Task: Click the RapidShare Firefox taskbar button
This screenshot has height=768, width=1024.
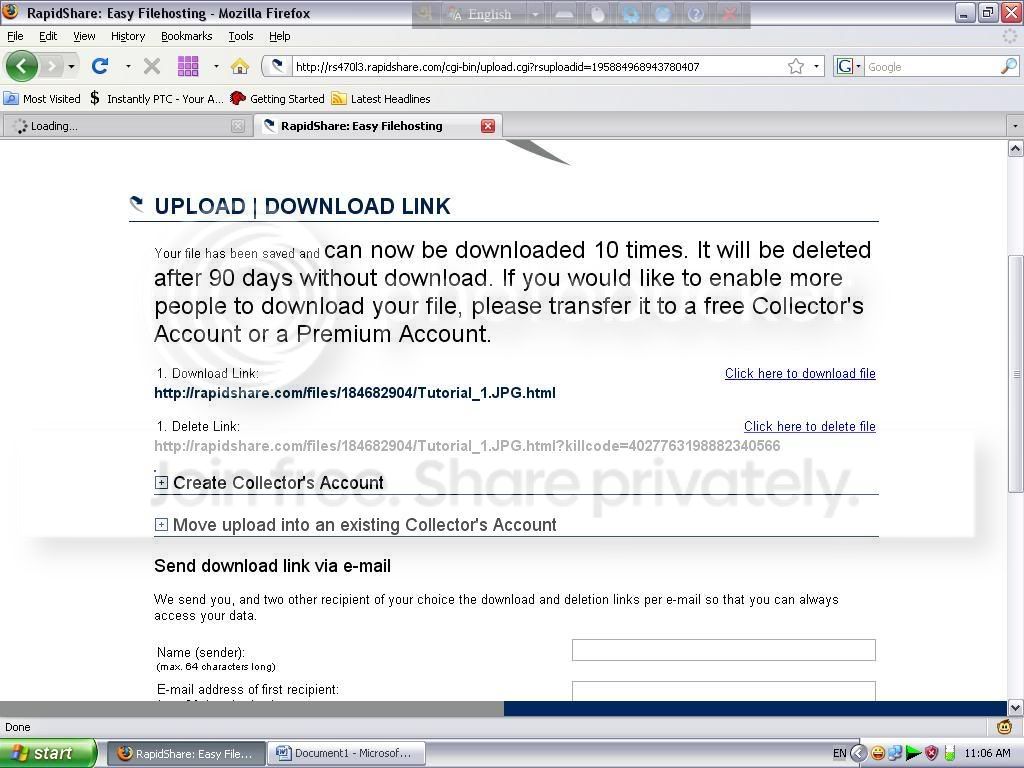Action: [186, 754]
